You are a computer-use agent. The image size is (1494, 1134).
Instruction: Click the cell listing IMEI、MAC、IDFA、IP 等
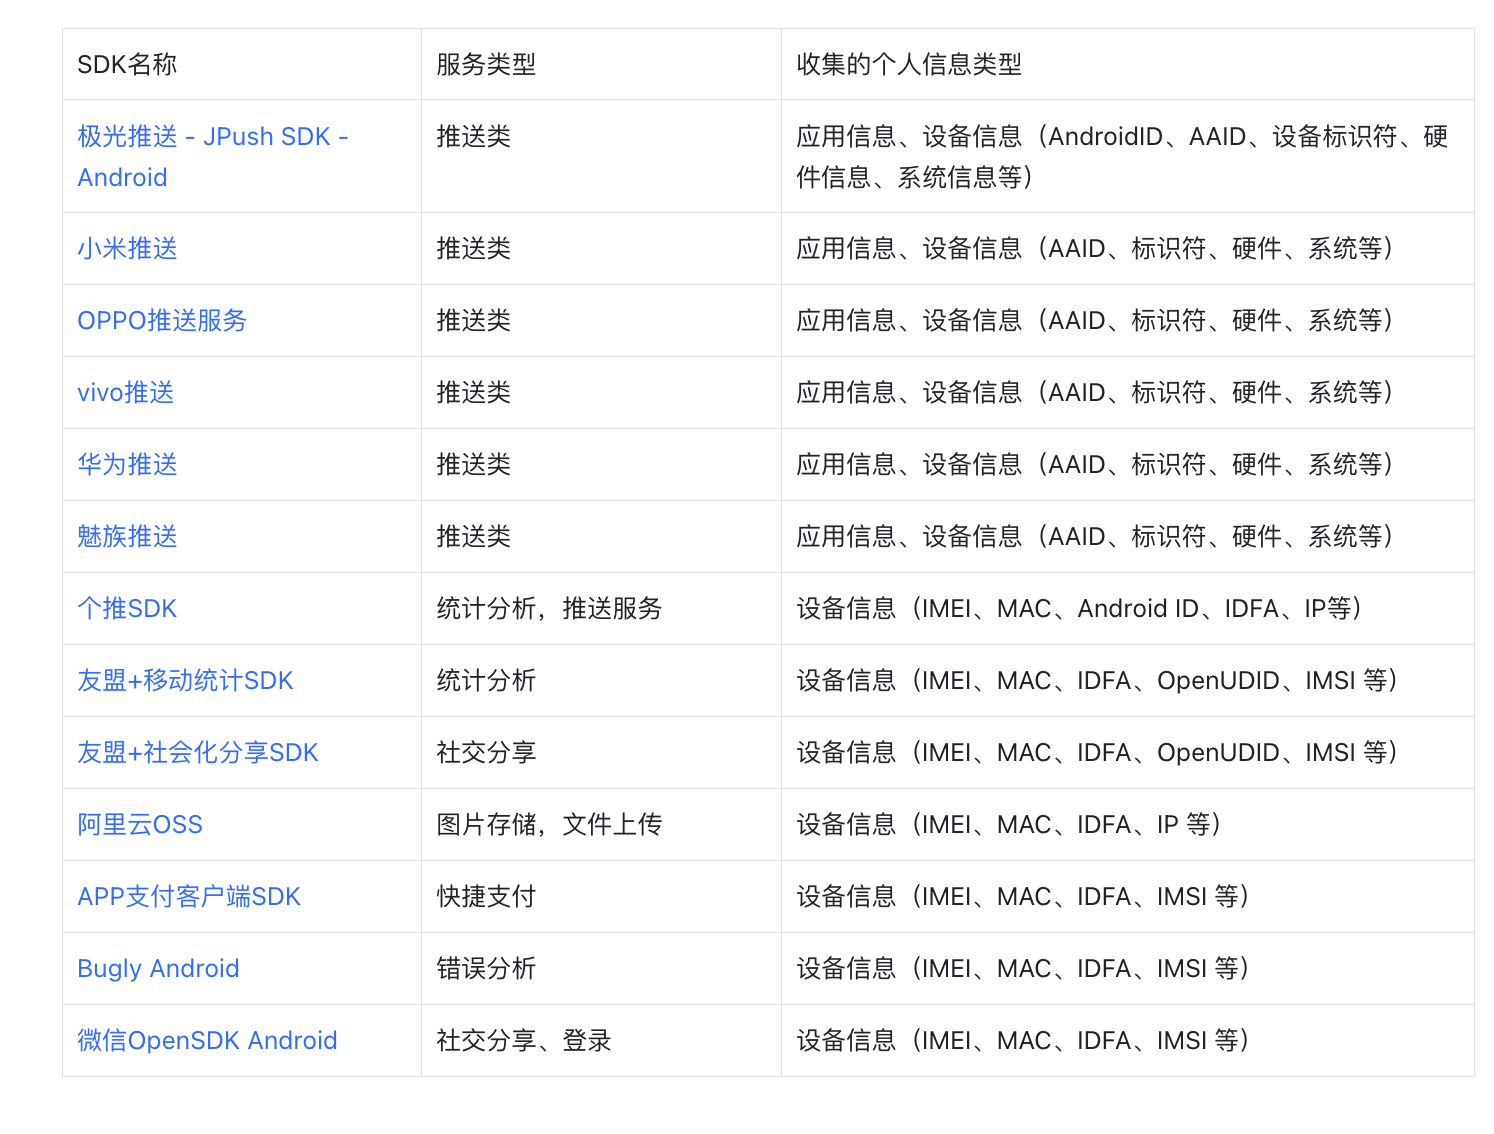click(x=1127, y=824)
